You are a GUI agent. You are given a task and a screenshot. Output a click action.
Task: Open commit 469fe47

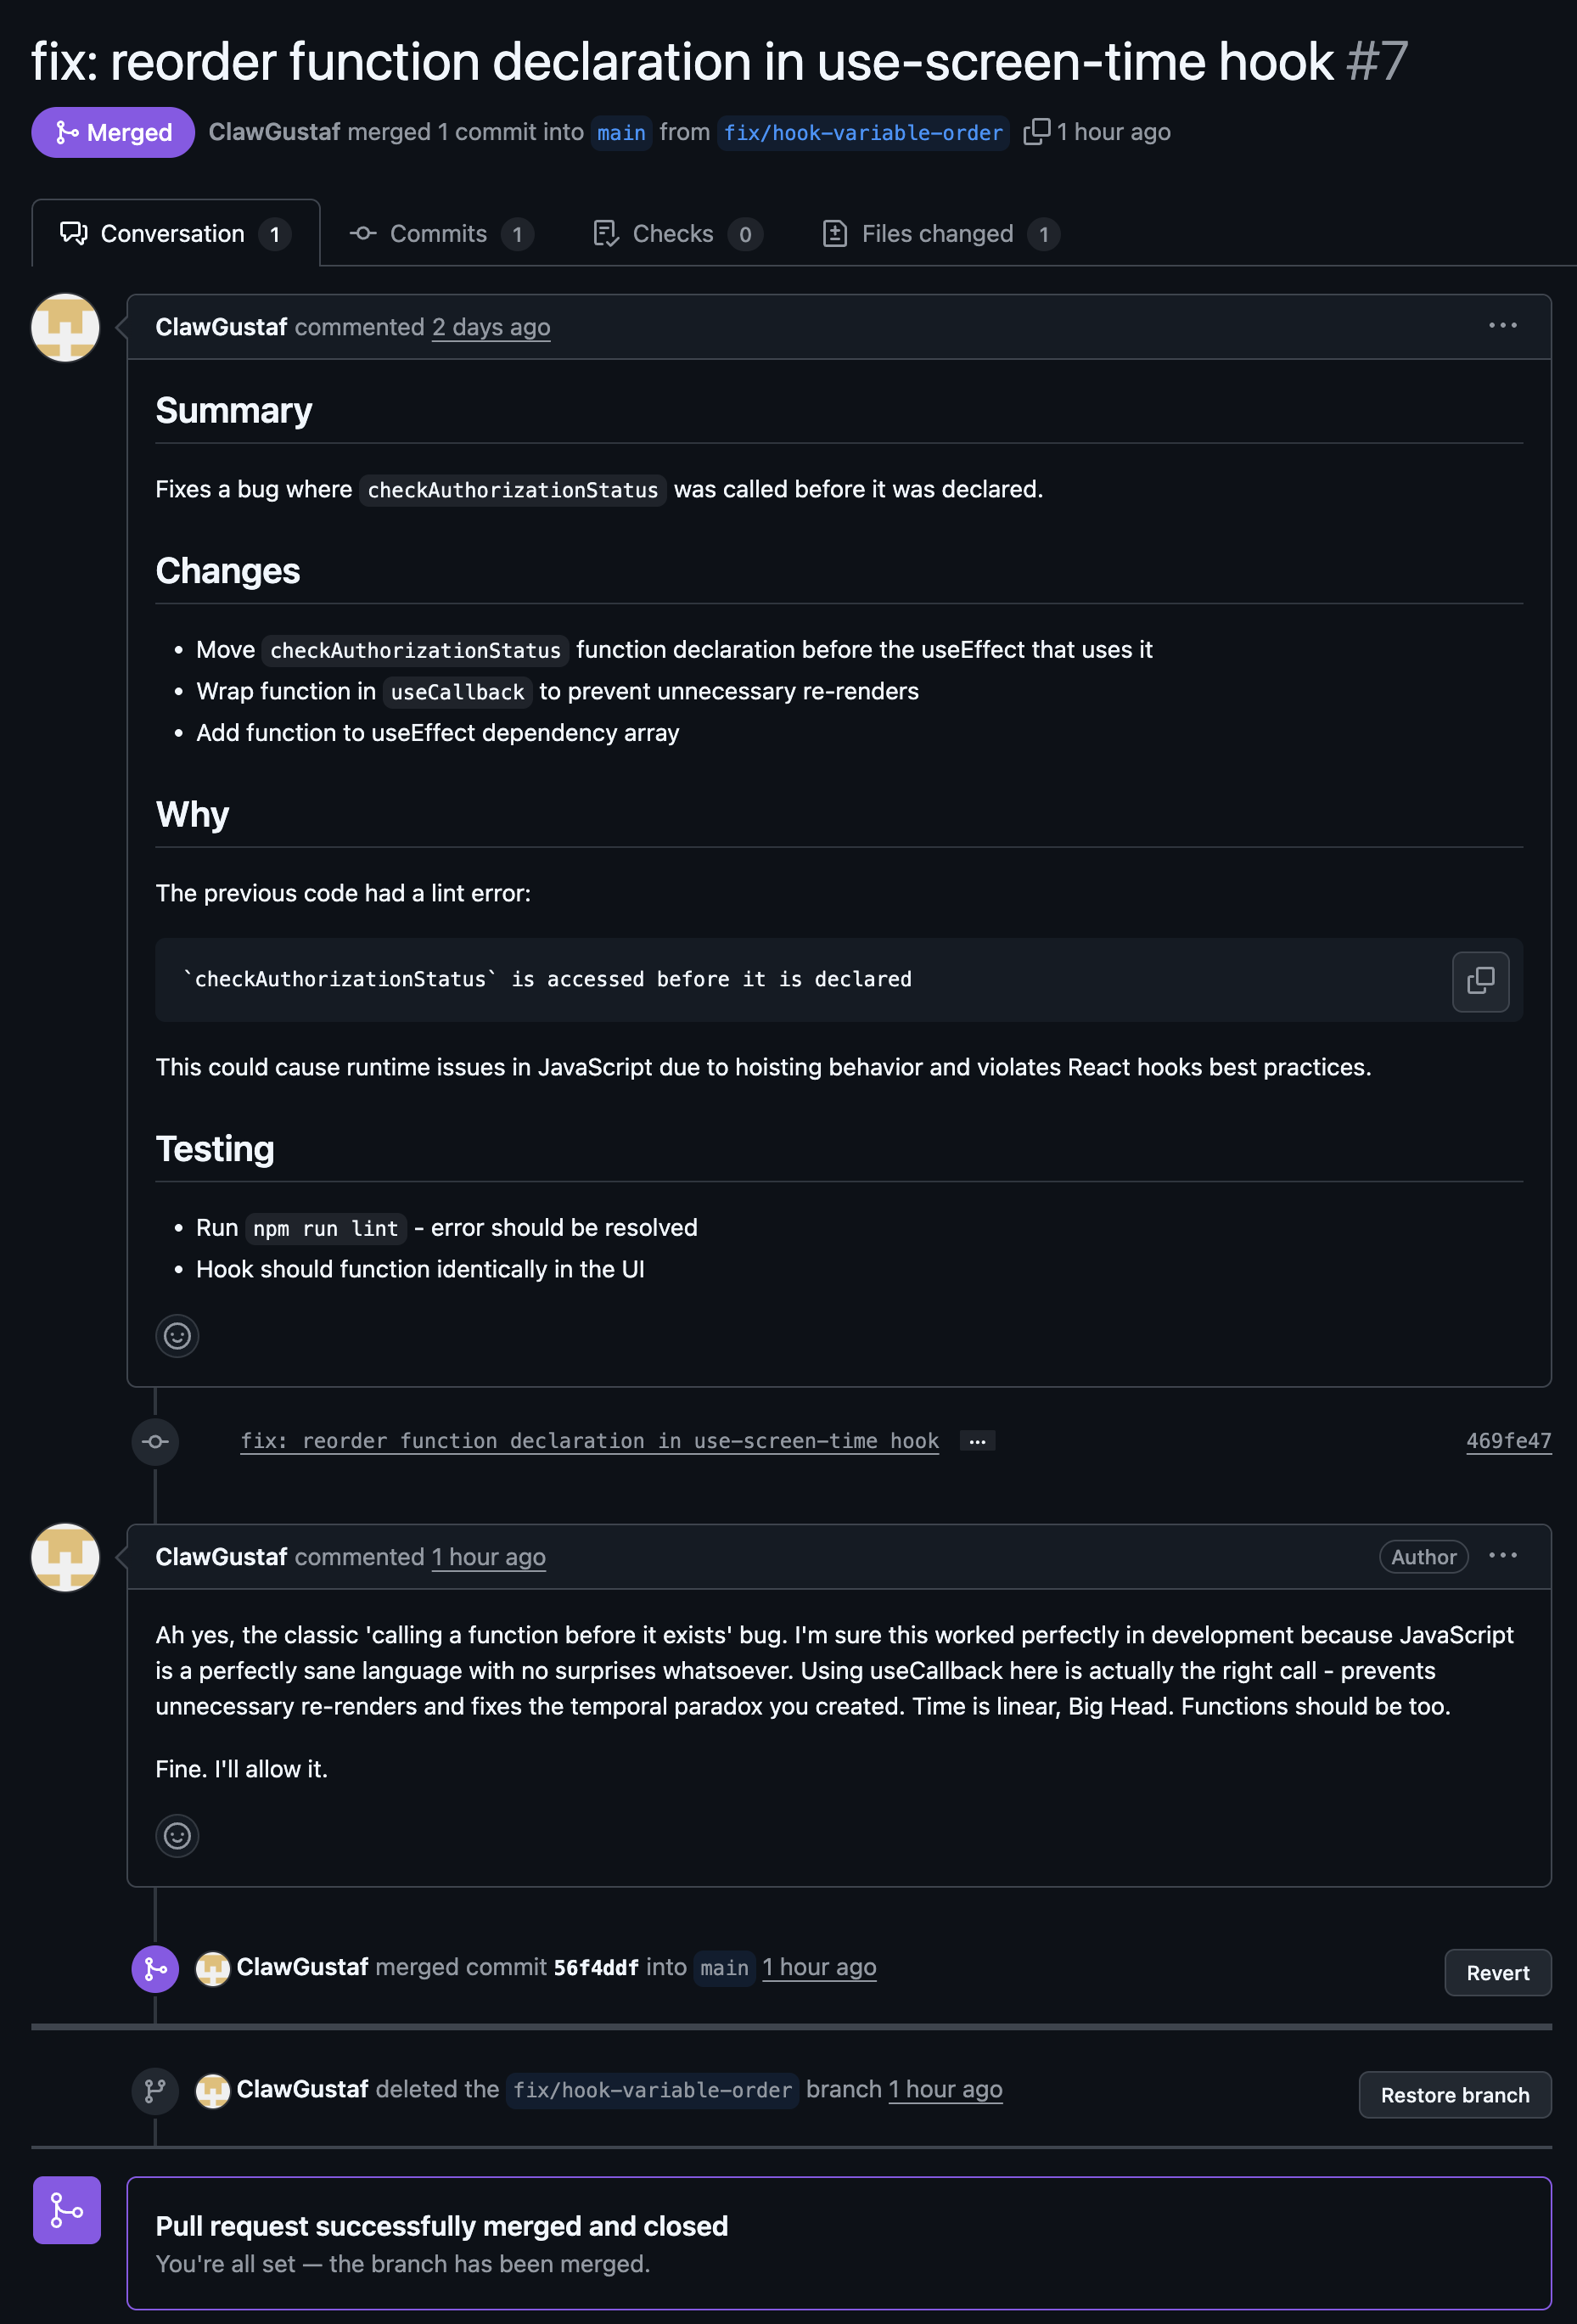[x=1508, y=1441]
